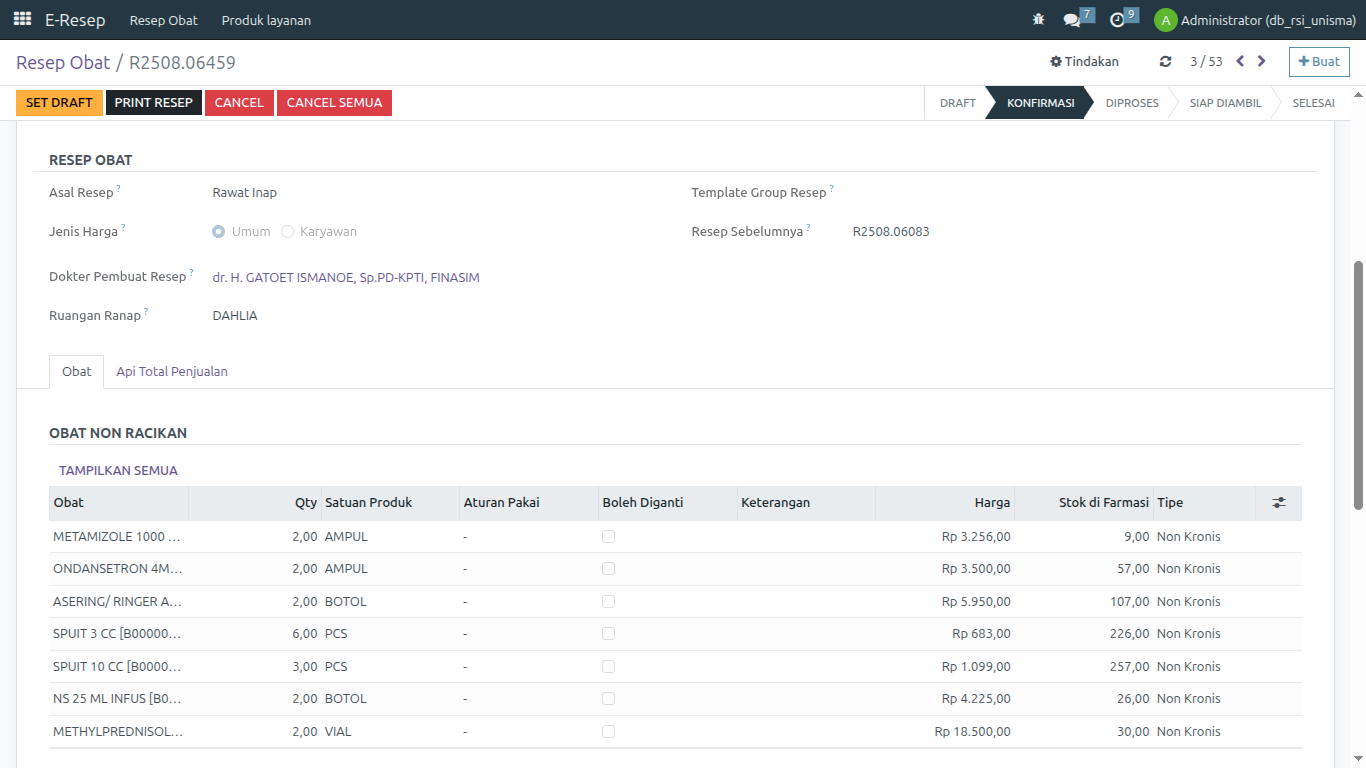
Task: Click the CANCEL SEMUA button
Action: [x=334, y=103]
